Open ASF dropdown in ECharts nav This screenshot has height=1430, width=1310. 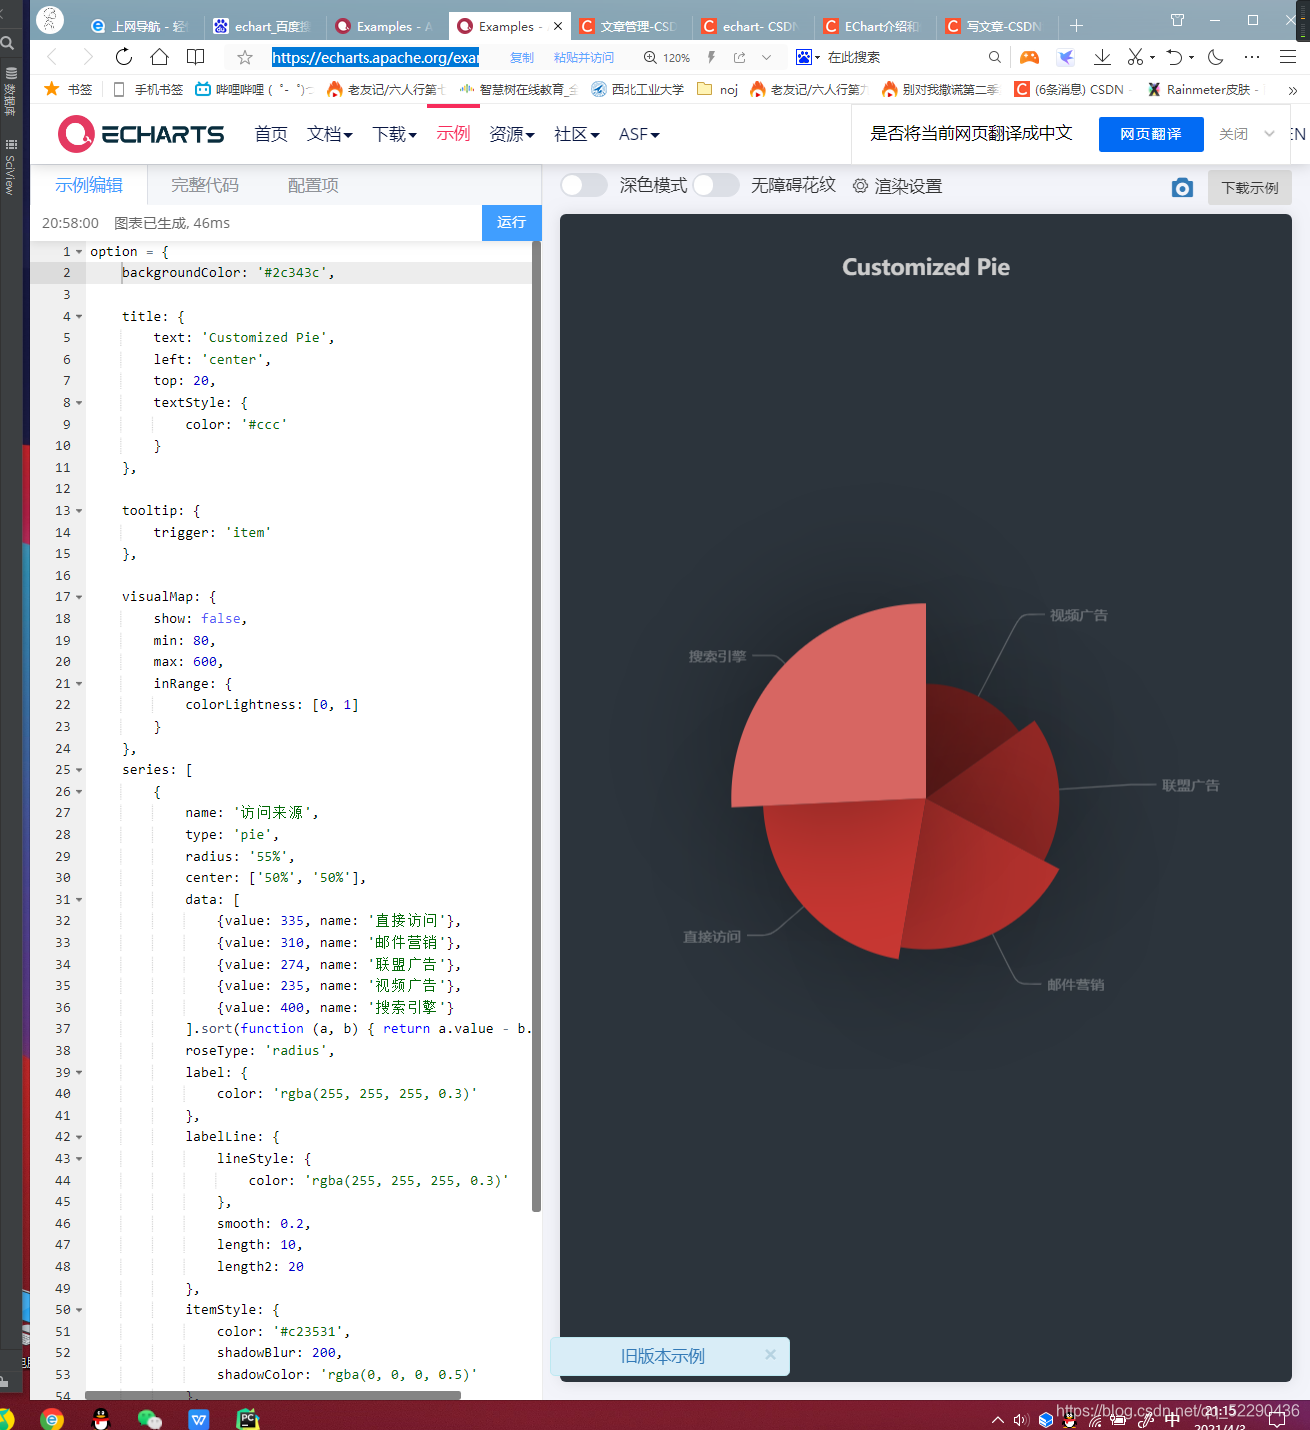639,134
